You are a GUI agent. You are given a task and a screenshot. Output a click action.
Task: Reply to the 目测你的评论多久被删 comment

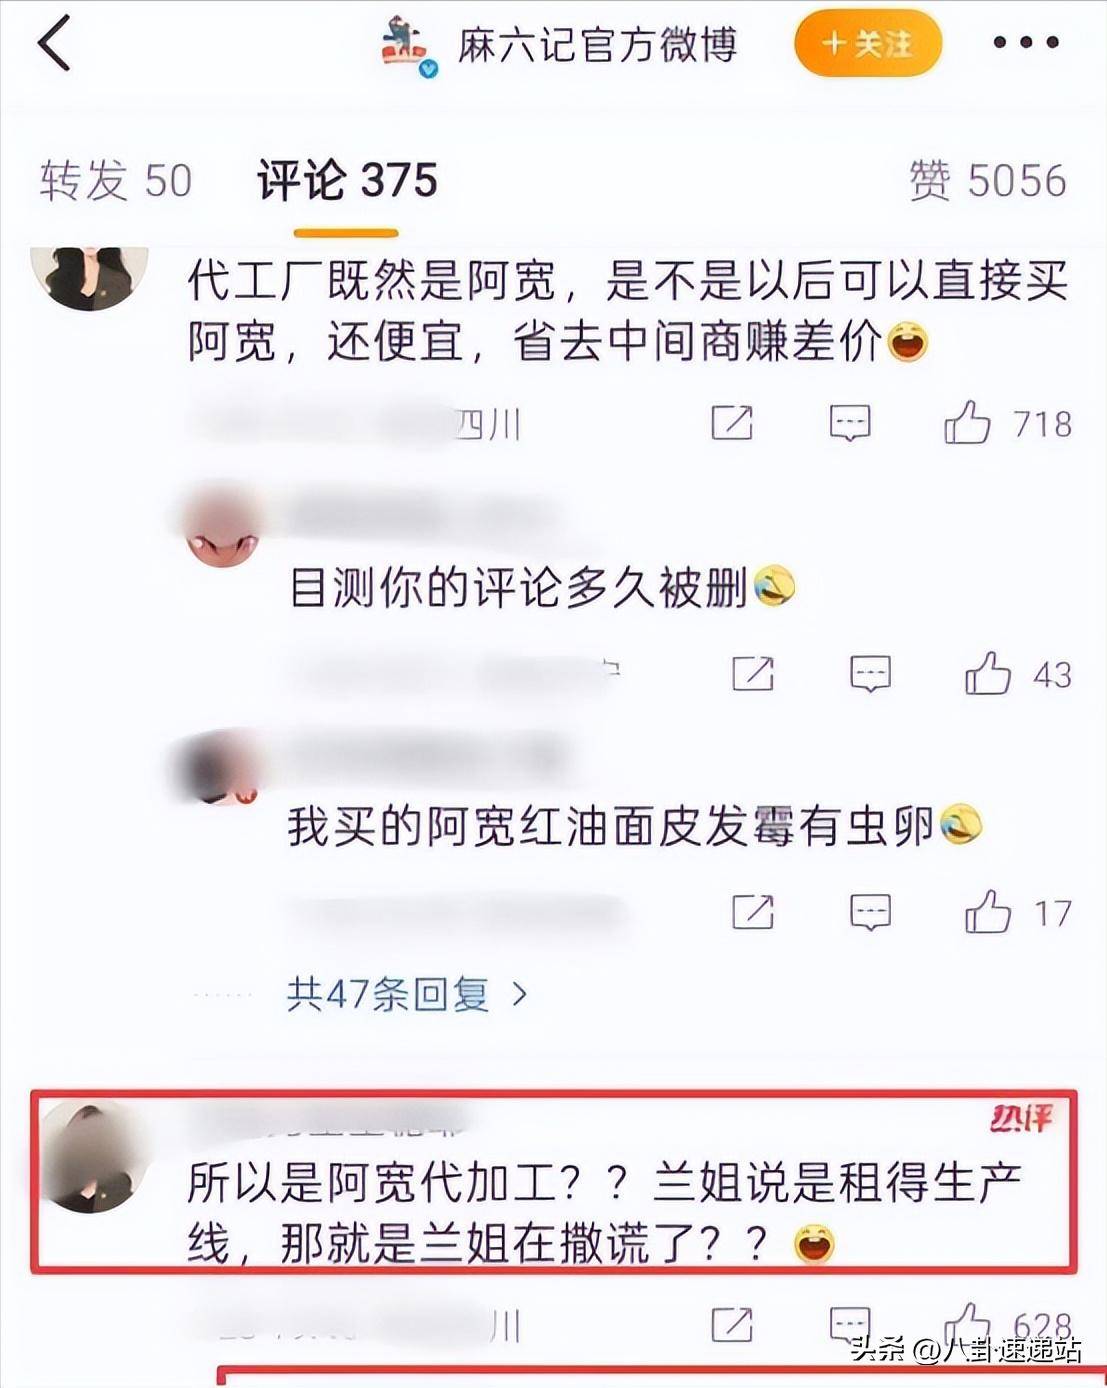tap(870, 675)
